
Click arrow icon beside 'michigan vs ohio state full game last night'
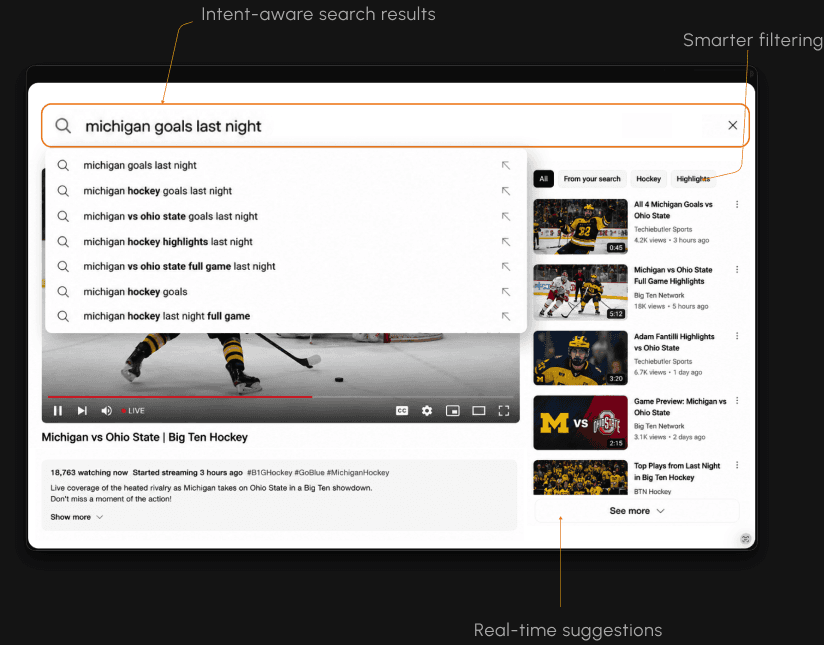(x=506, y=267)
